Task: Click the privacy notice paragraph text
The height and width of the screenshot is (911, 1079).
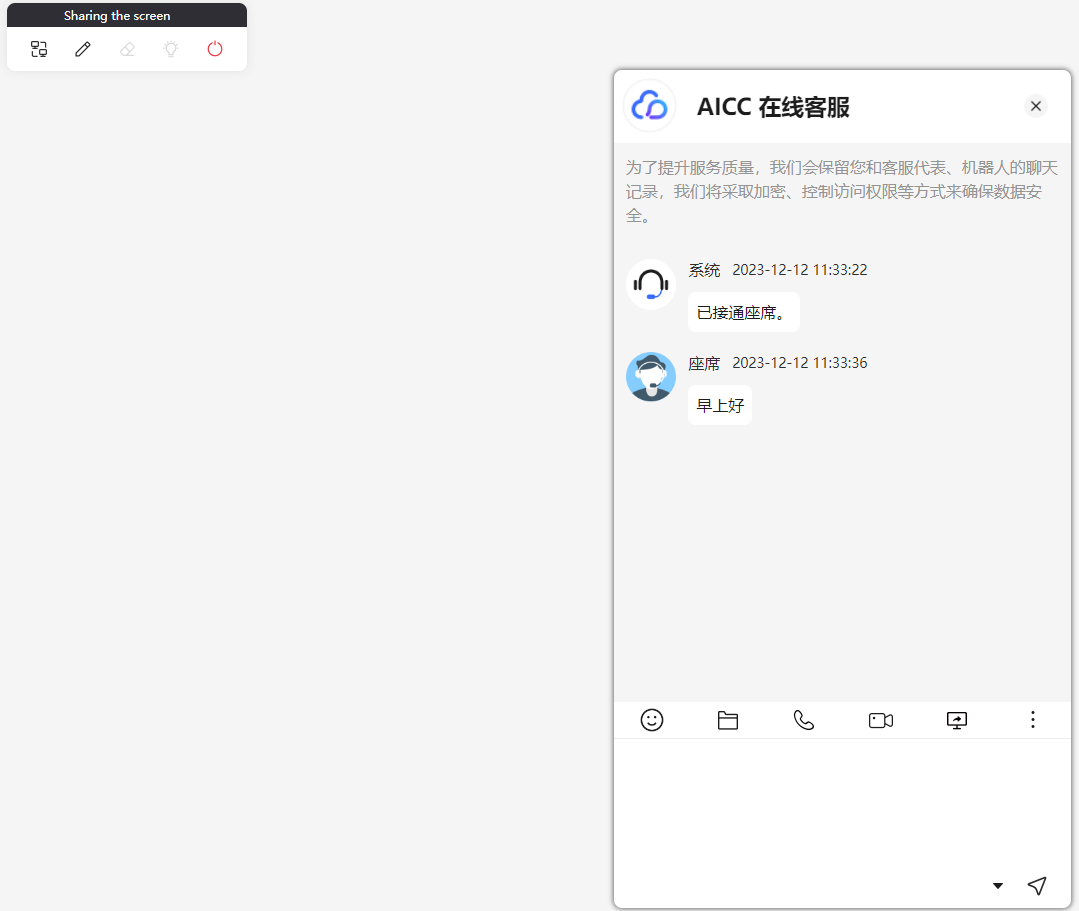Action: pos(841,191)
